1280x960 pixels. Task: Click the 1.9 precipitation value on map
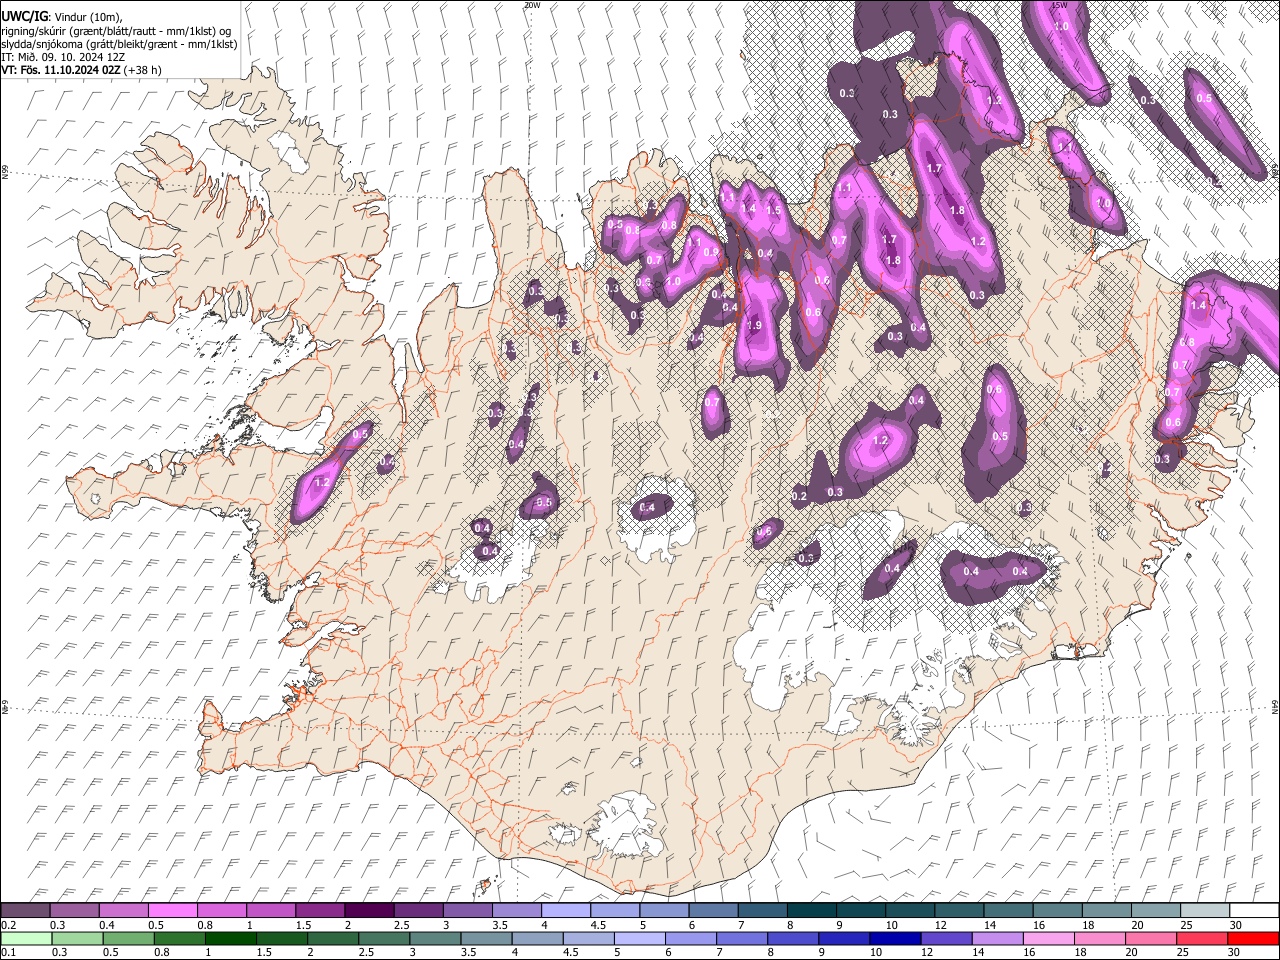coord(754,326)
